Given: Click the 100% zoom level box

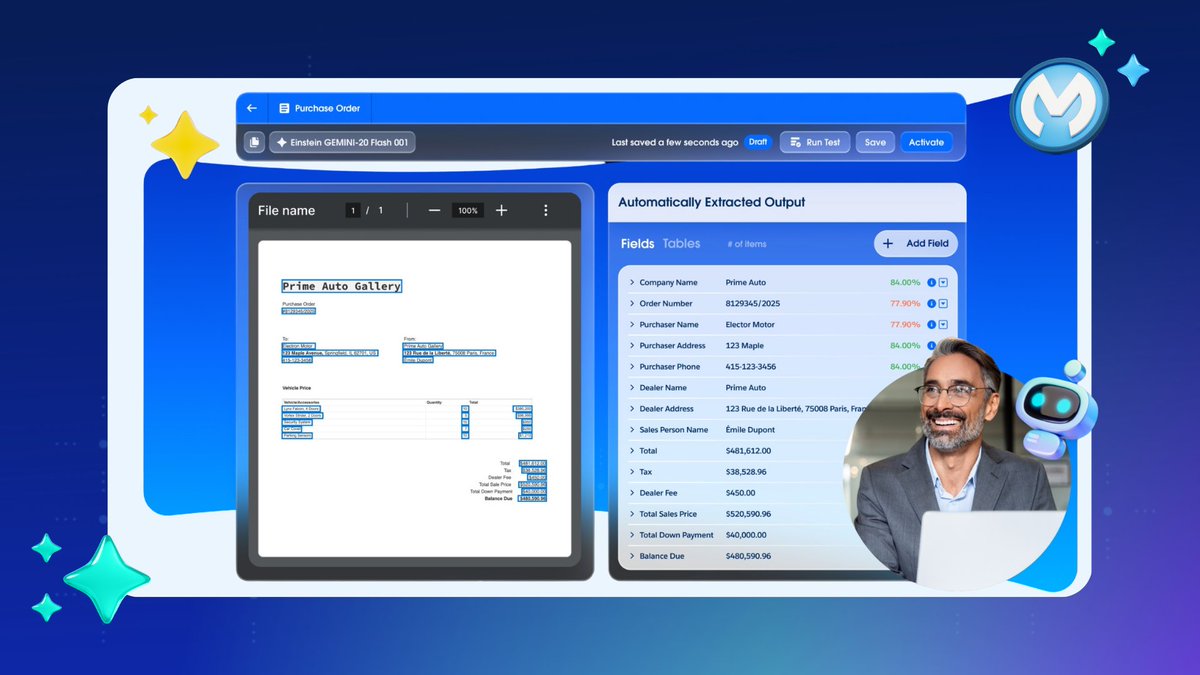Looking at the screenshot, I should coord(467,210).
